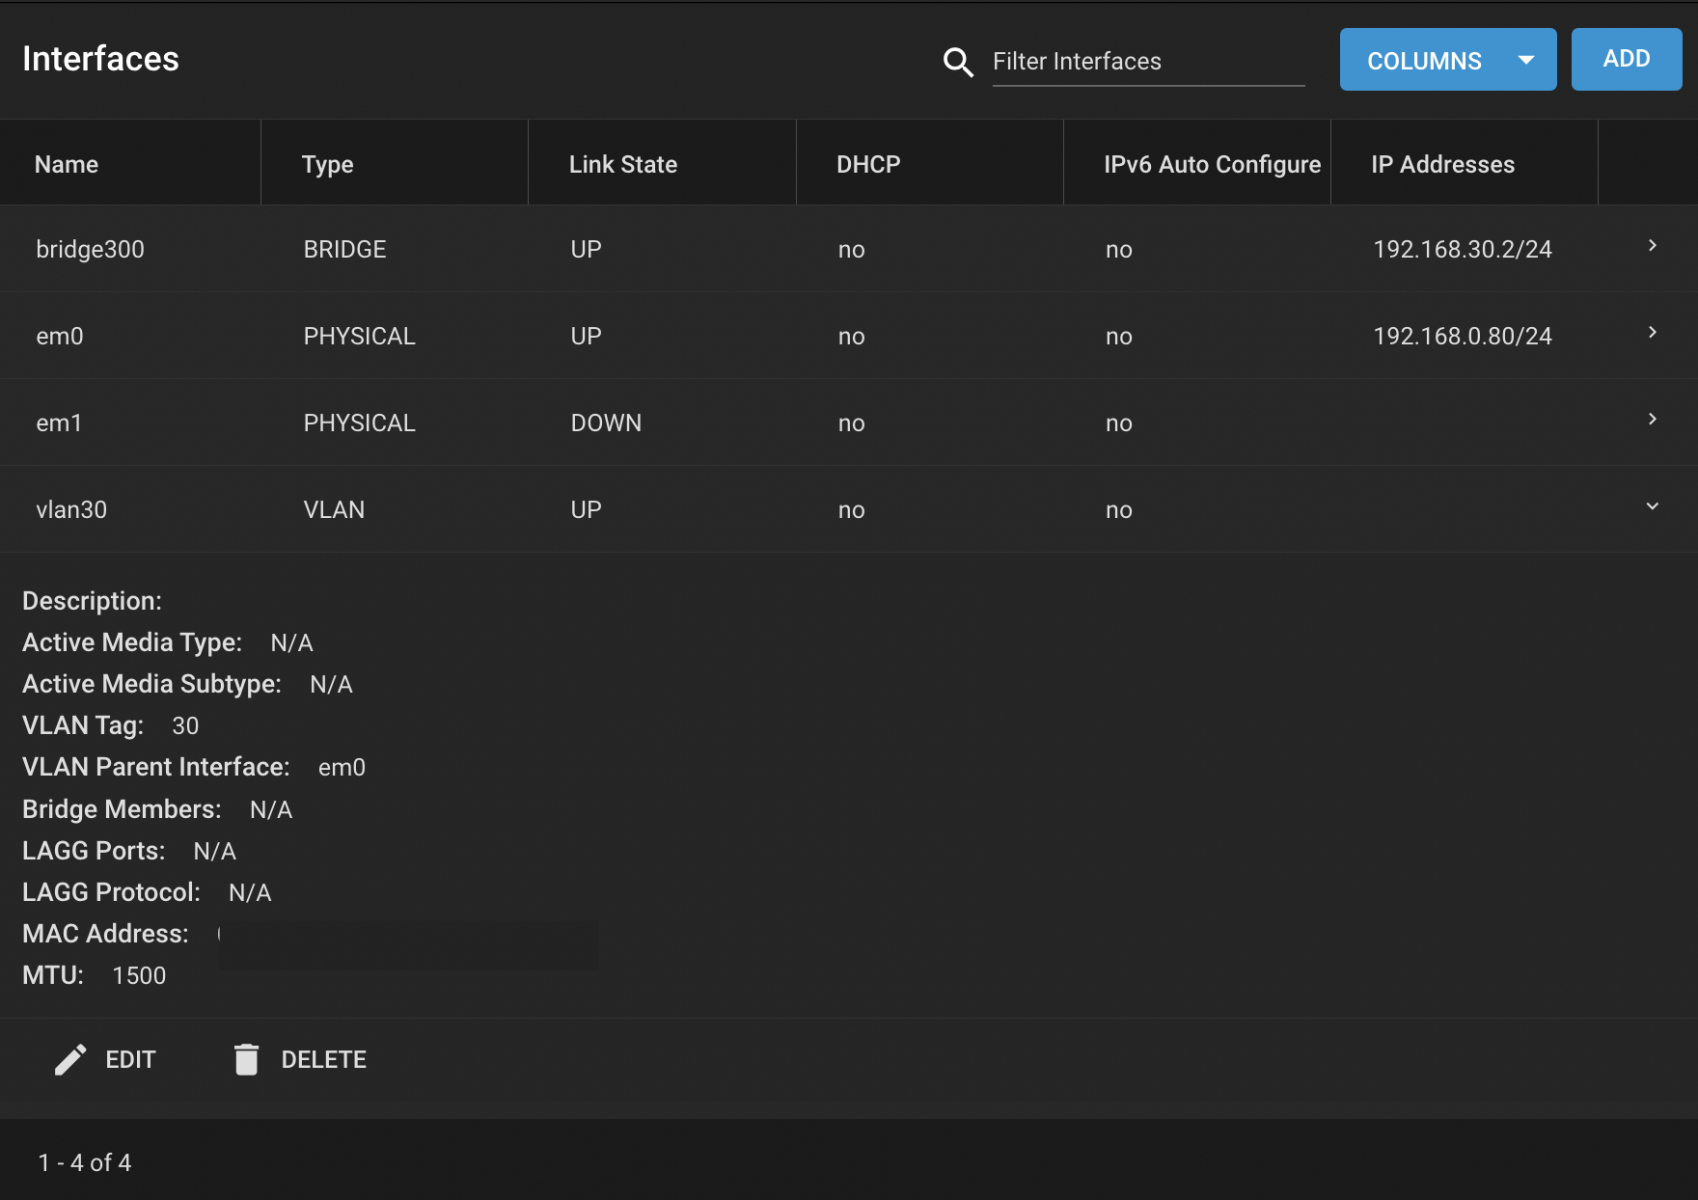Open the COLUMNS dropdown
This screenshot has width=1698, height=1200.
[x=1447, y=60]
